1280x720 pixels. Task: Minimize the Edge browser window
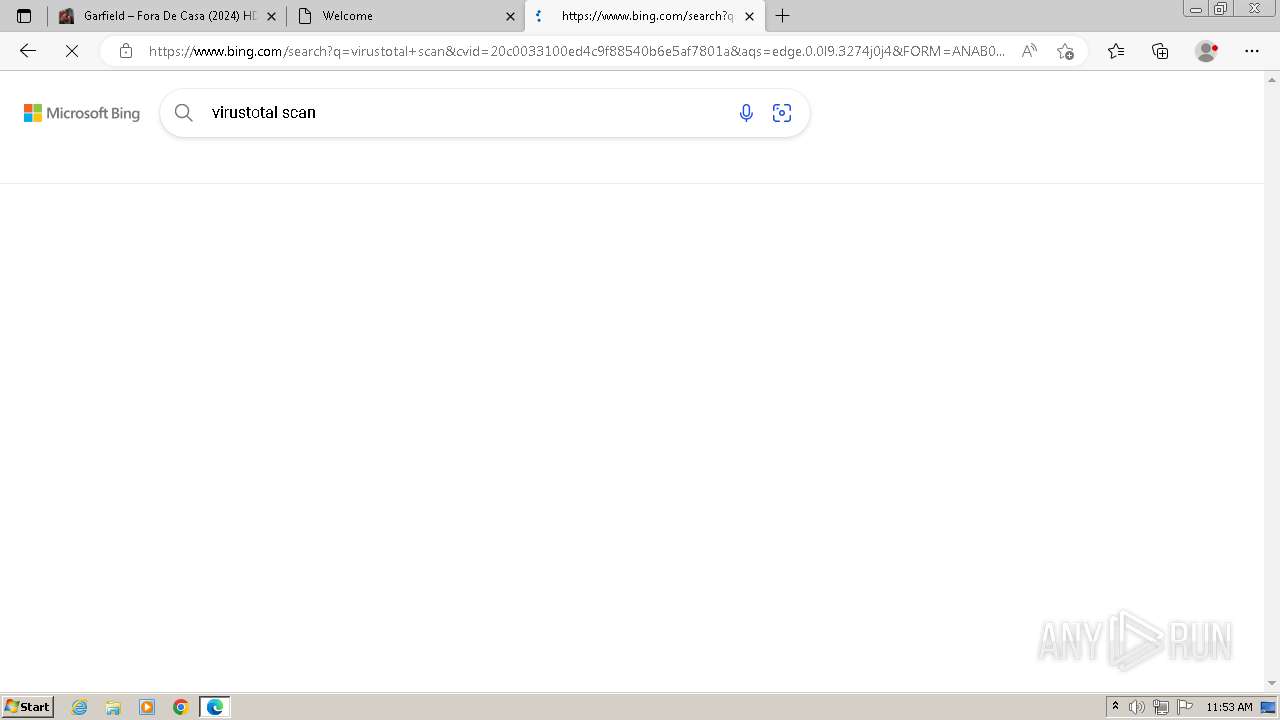point(1196,9)
